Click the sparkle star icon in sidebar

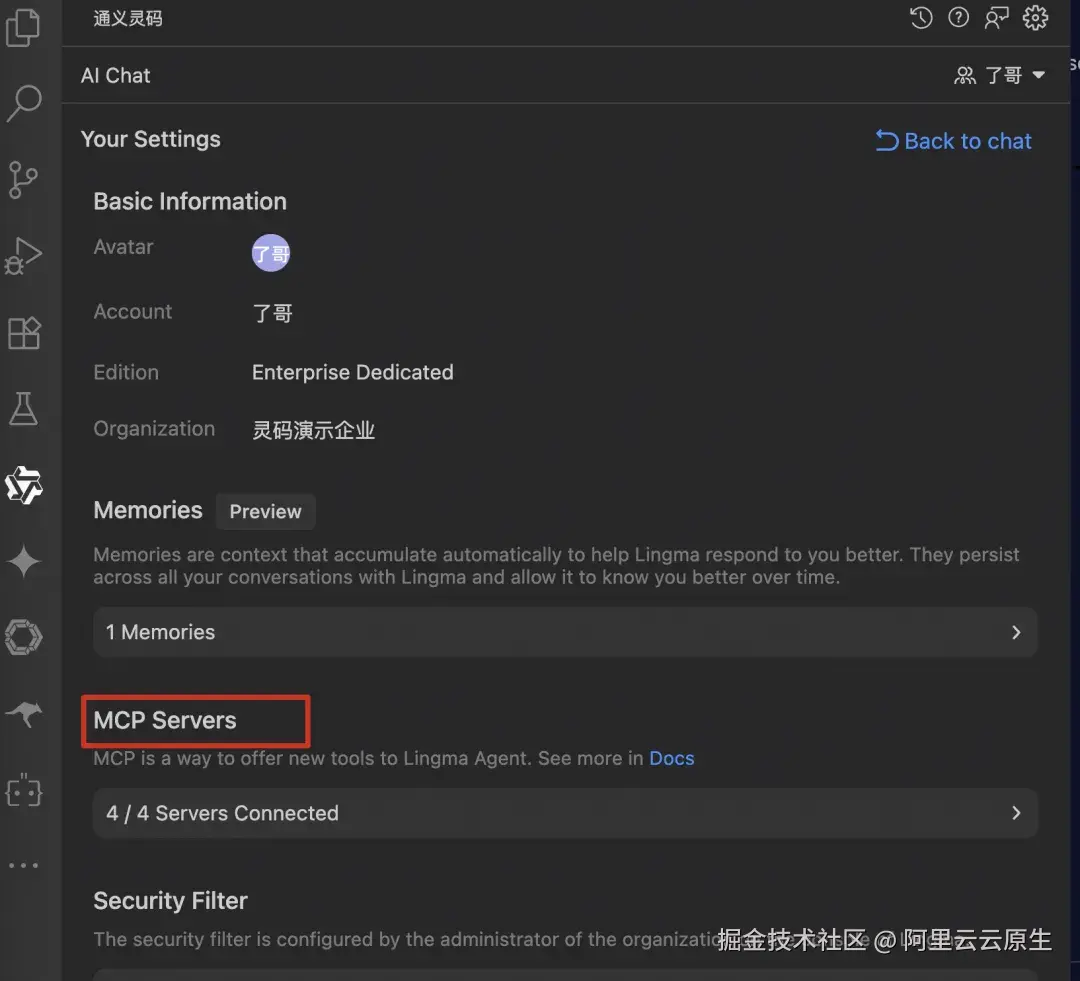point(24,561)
